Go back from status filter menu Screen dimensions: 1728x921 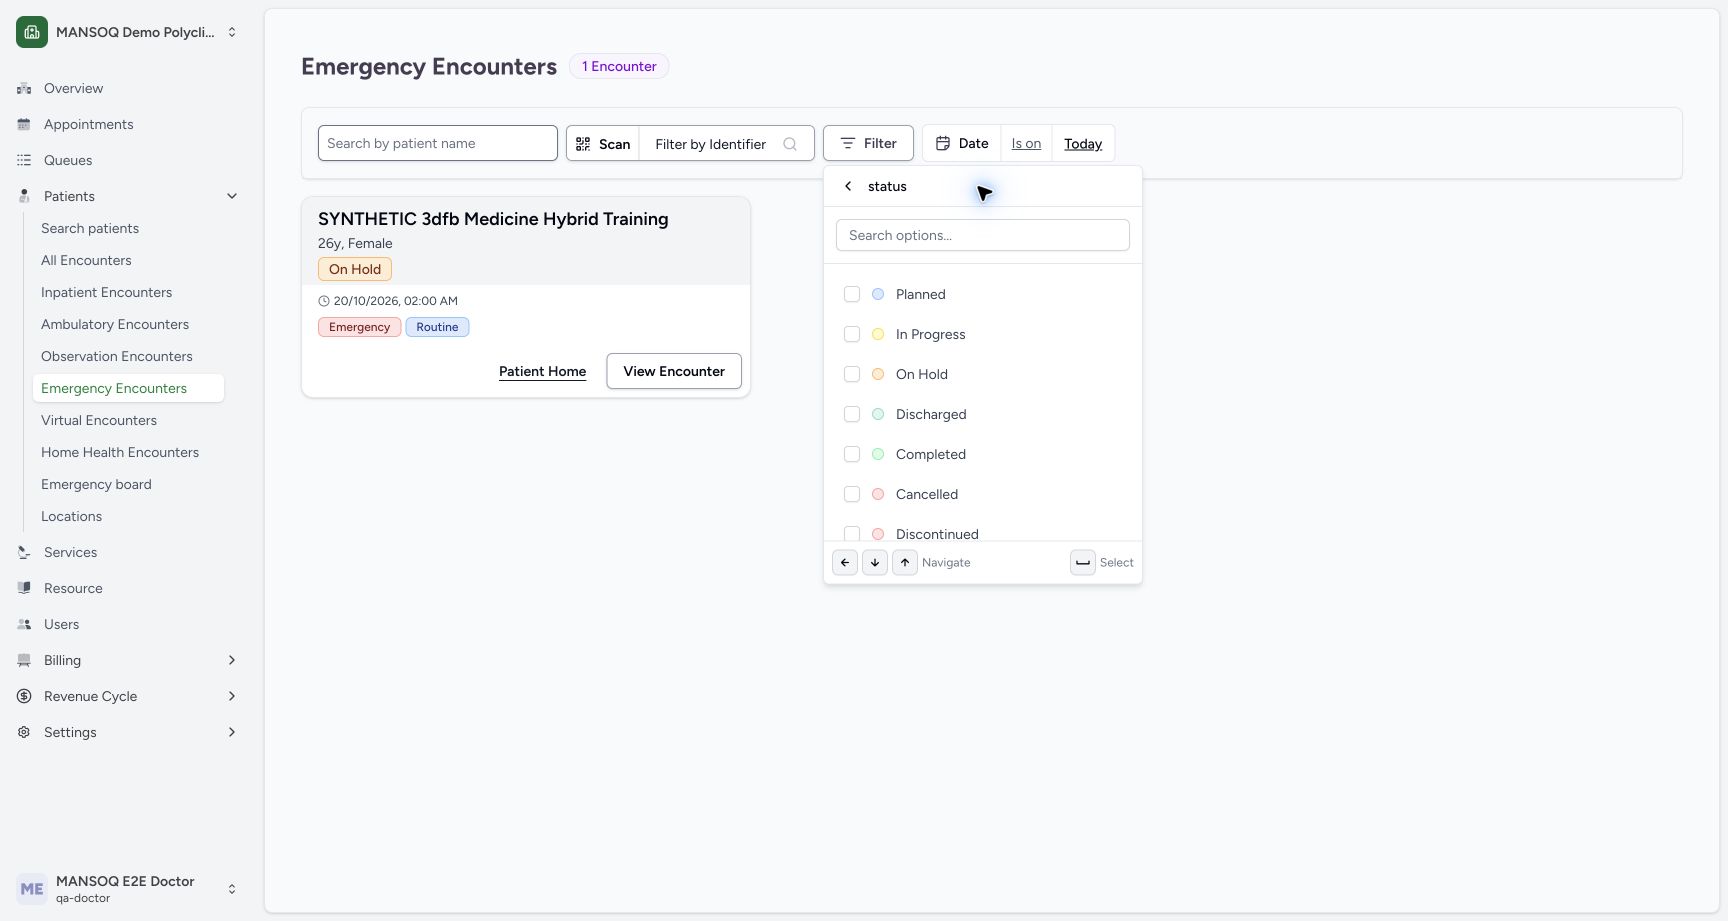(848, 186)
